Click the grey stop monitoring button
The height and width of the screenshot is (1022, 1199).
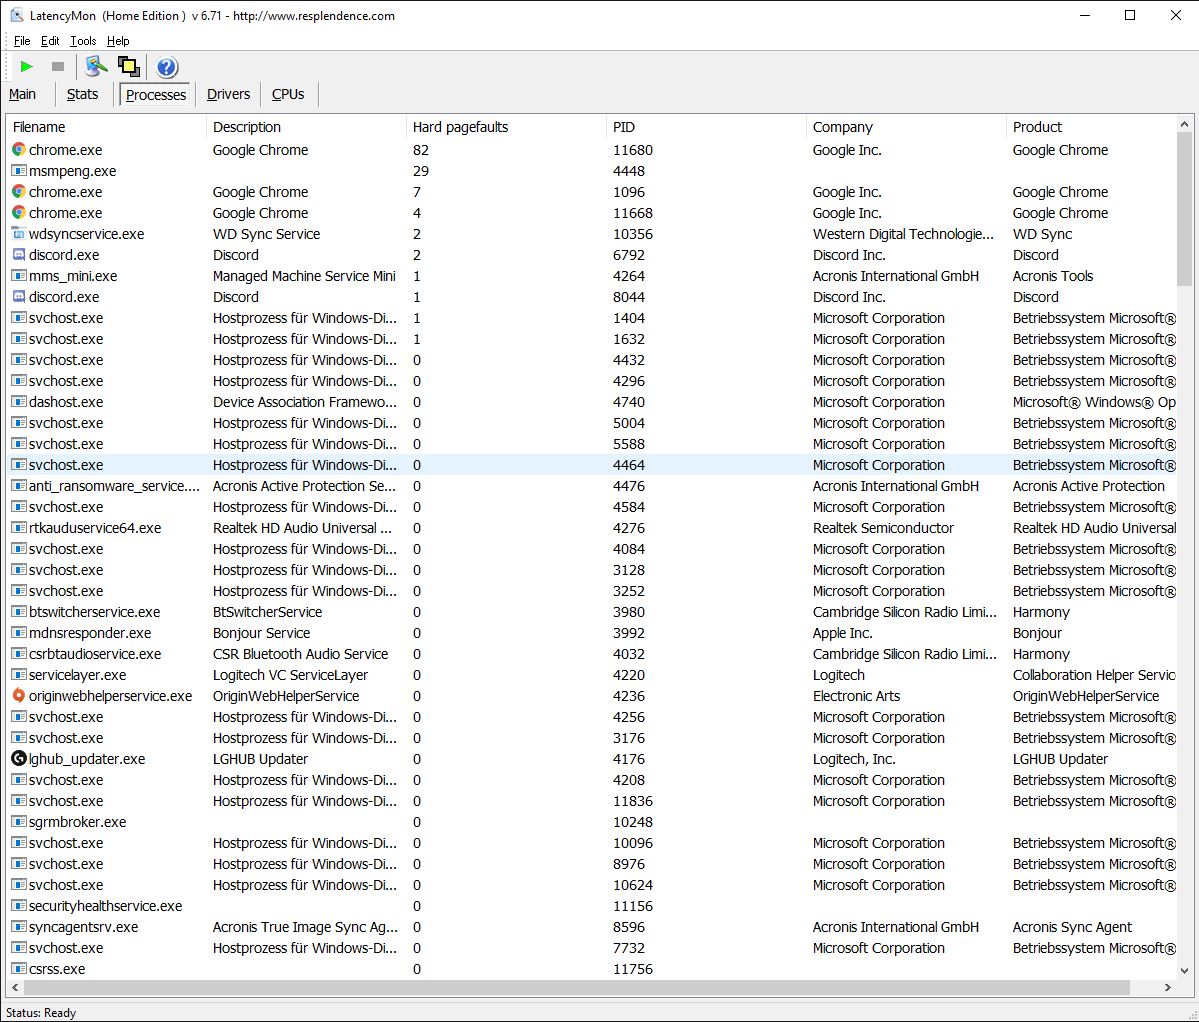pos(57,67)
